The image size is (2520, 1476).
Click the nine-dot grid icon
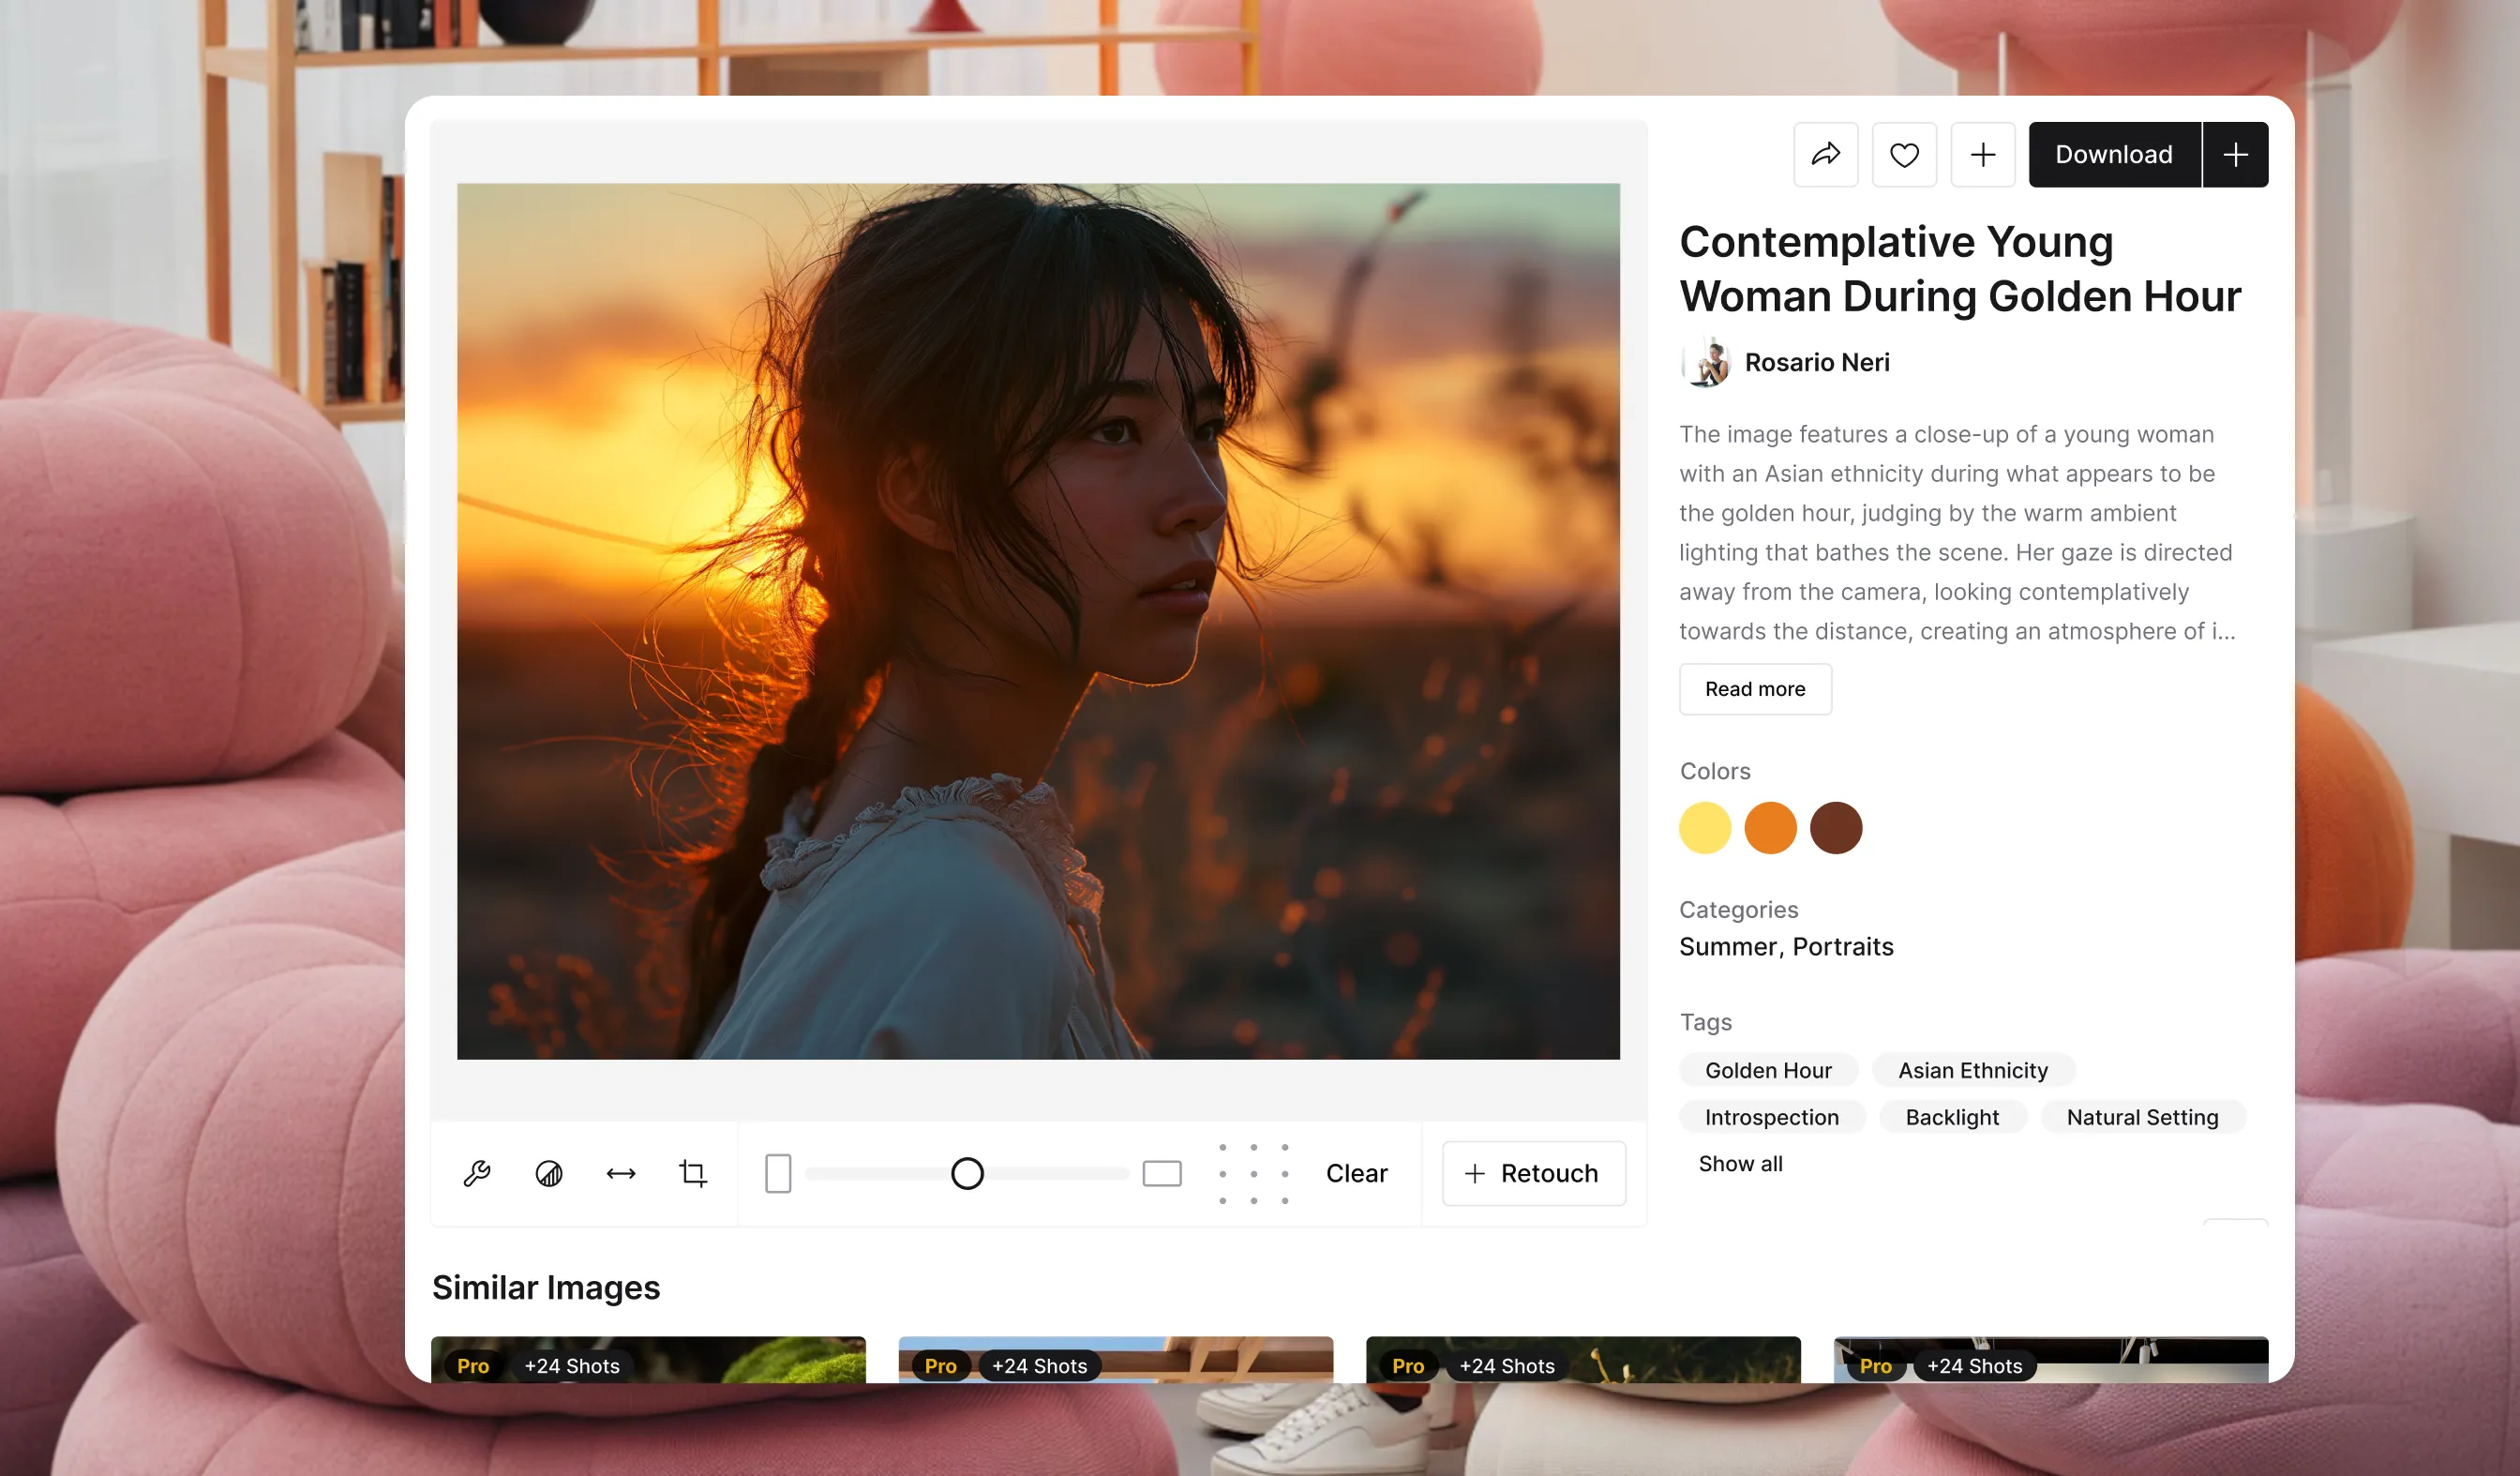point(1253,1173)
